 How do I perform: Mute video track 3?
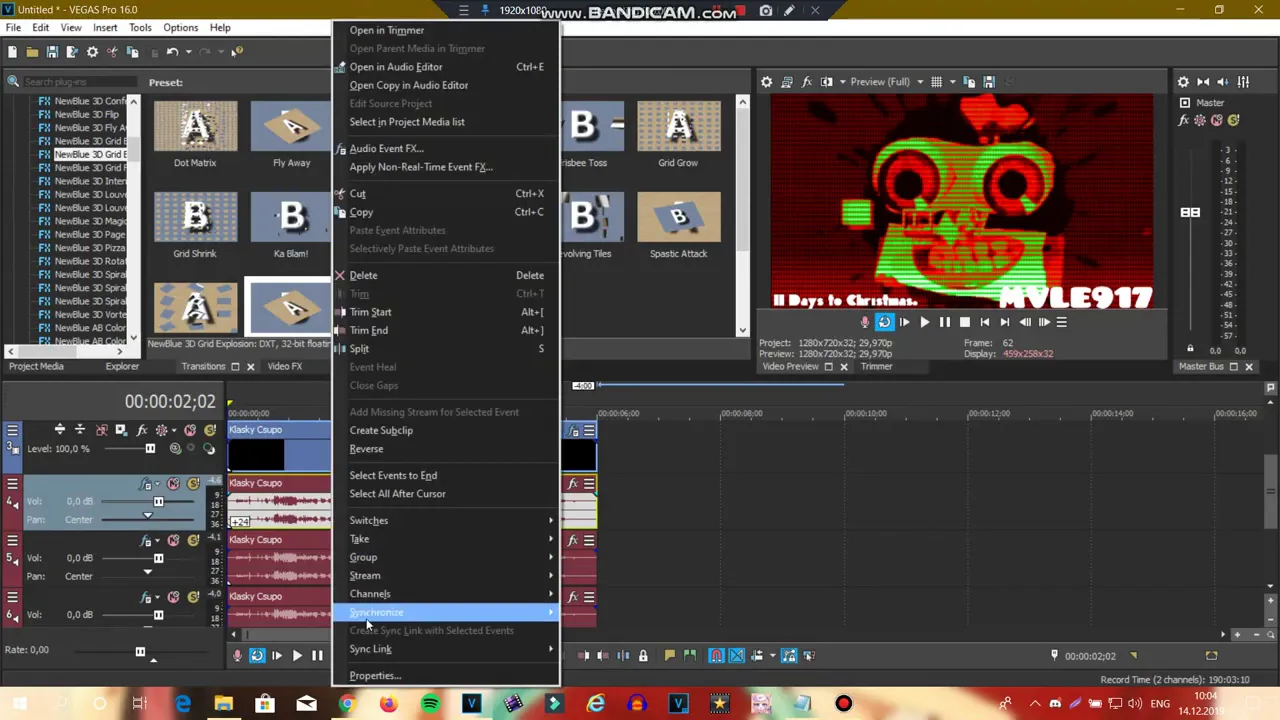pyautogui.click(x=190, y=430)
